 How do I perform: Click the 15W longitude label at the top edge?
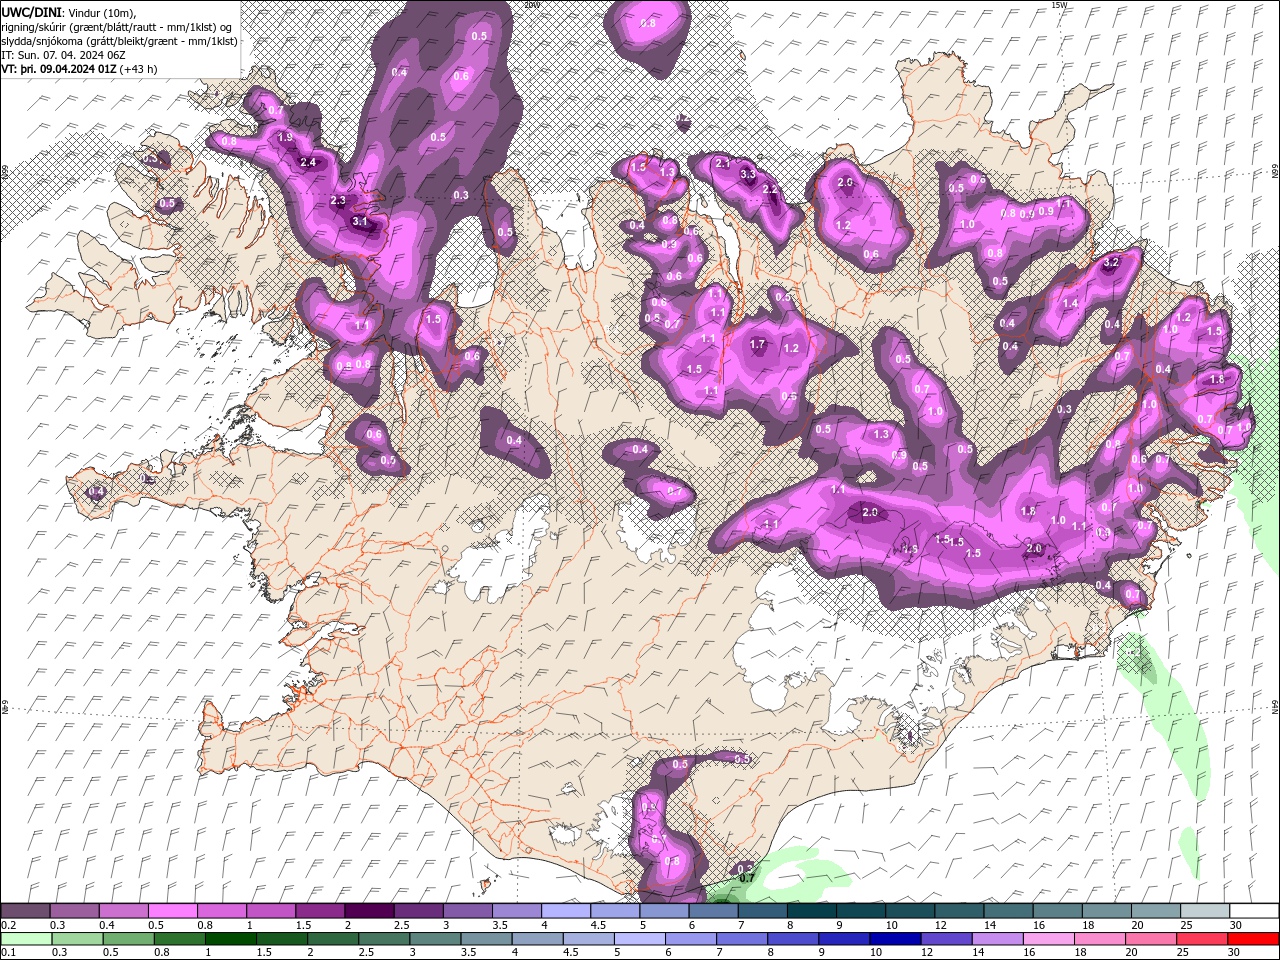coord(1059,5)
